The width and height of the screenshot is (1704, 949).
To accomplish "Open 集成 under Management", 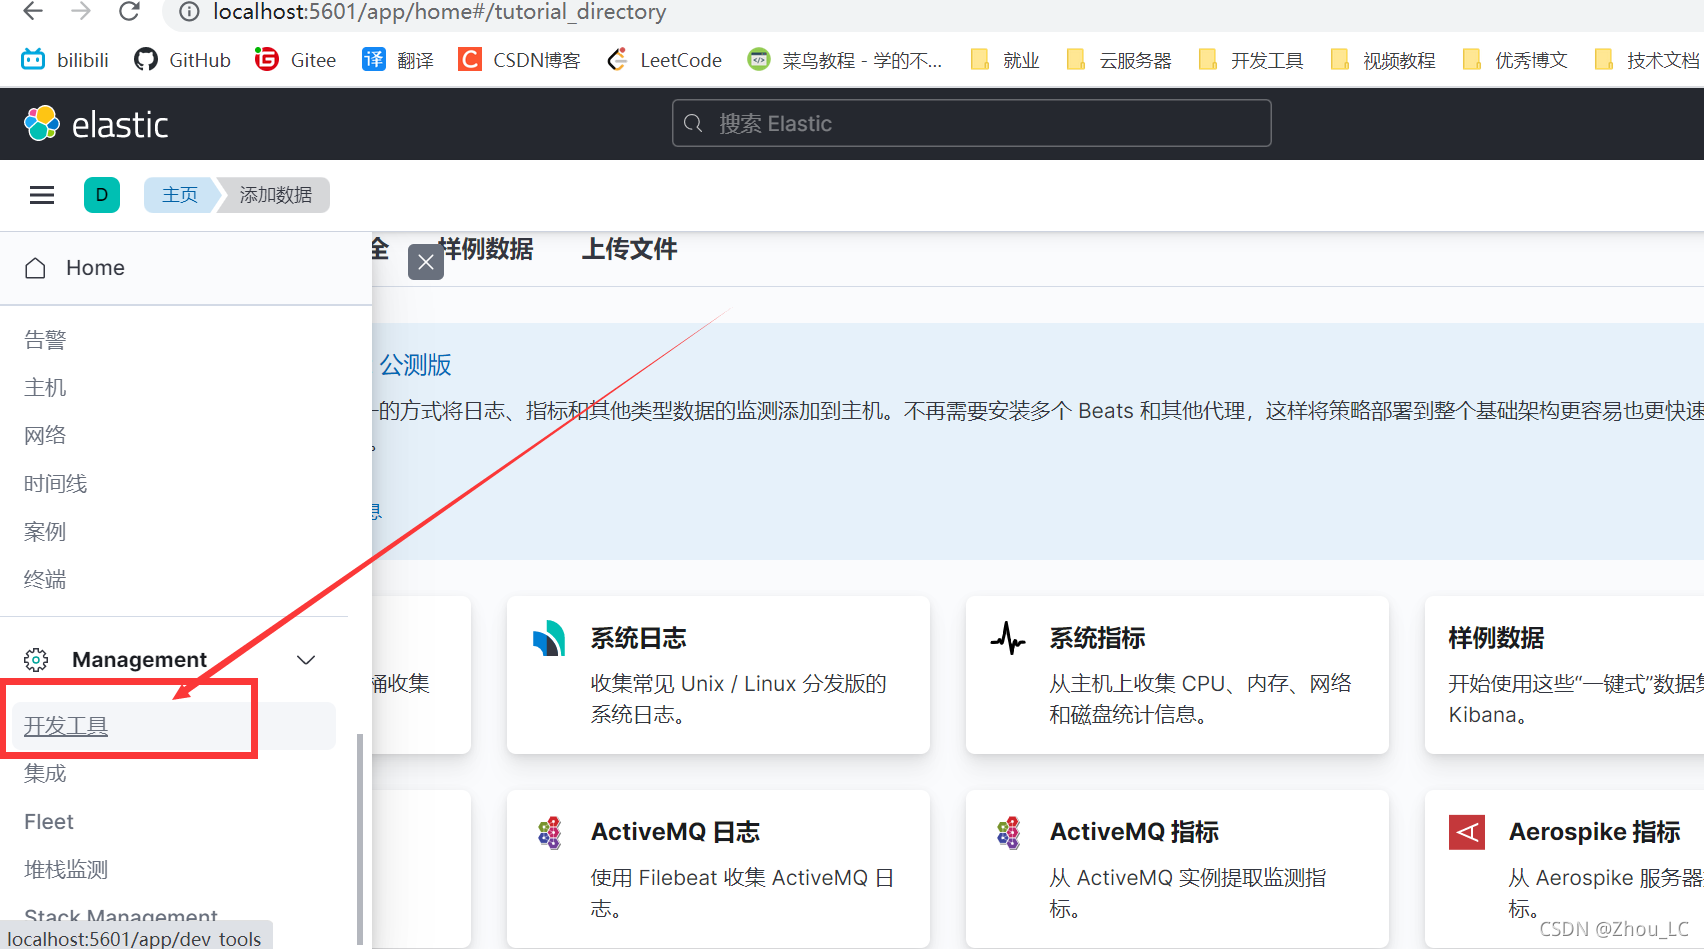I will click(x=45, y=774).
